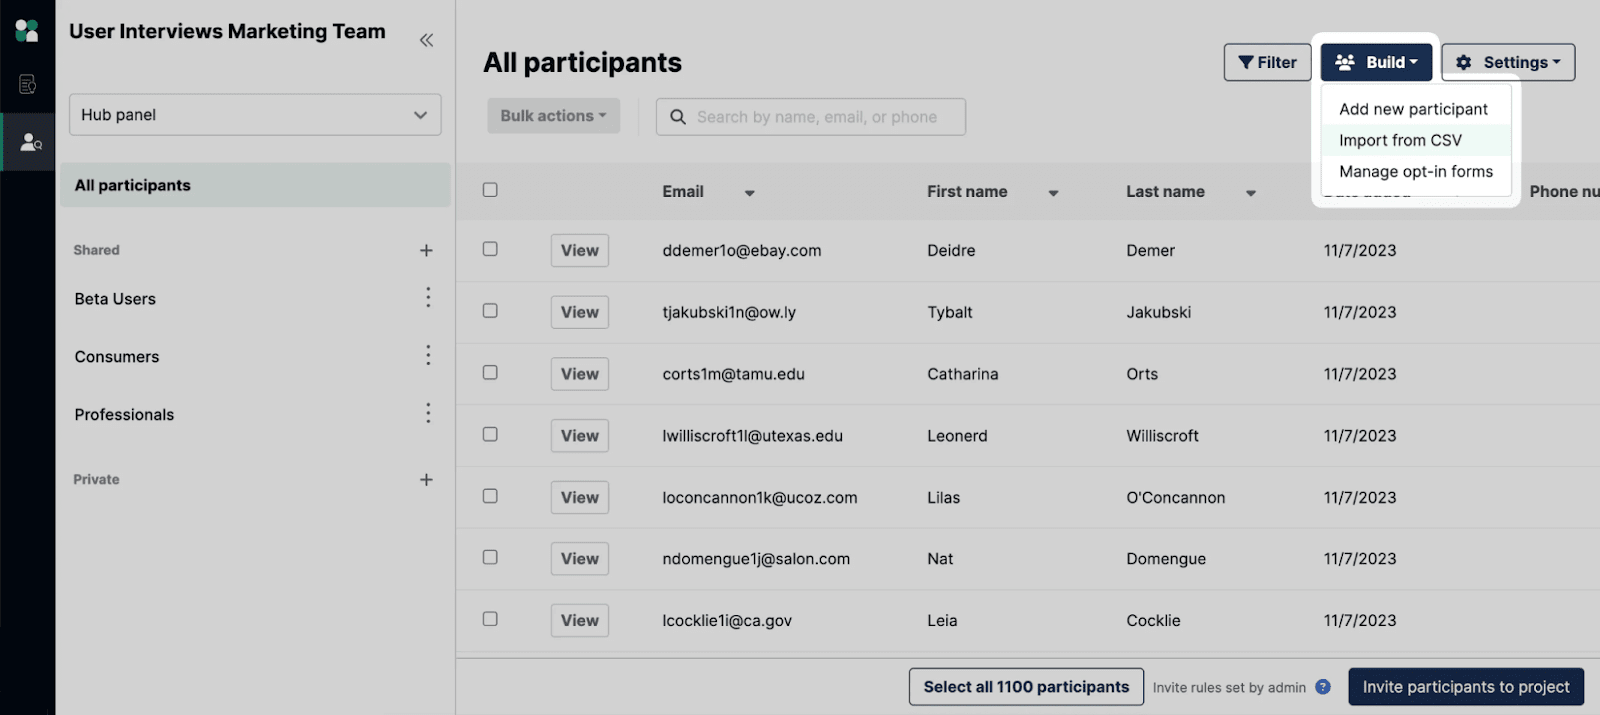Open the Bulk actions dropdown

click(x=553, y=116)
